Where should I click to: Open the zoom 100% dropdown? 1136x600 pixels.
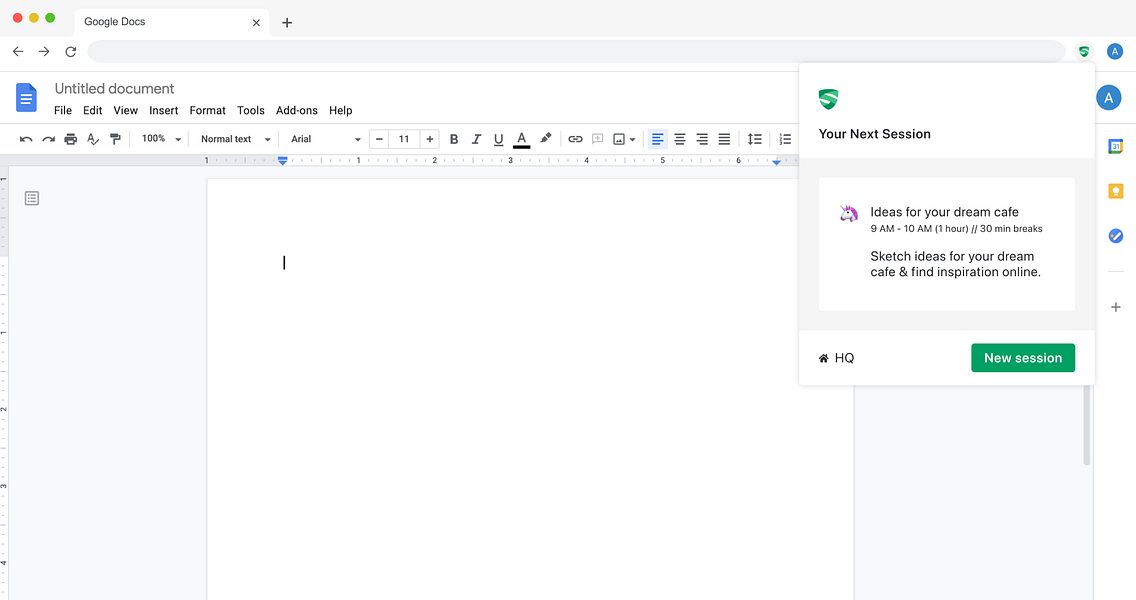pyautogui.click(x=161, y=138)
